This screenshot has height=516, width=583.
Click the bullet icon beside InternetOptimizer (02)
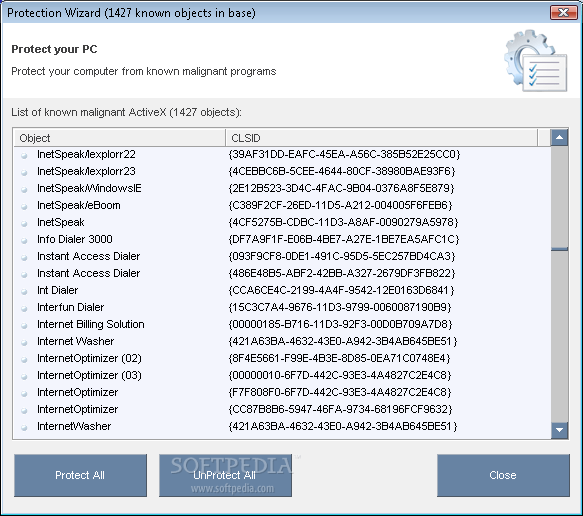(24, 359)
